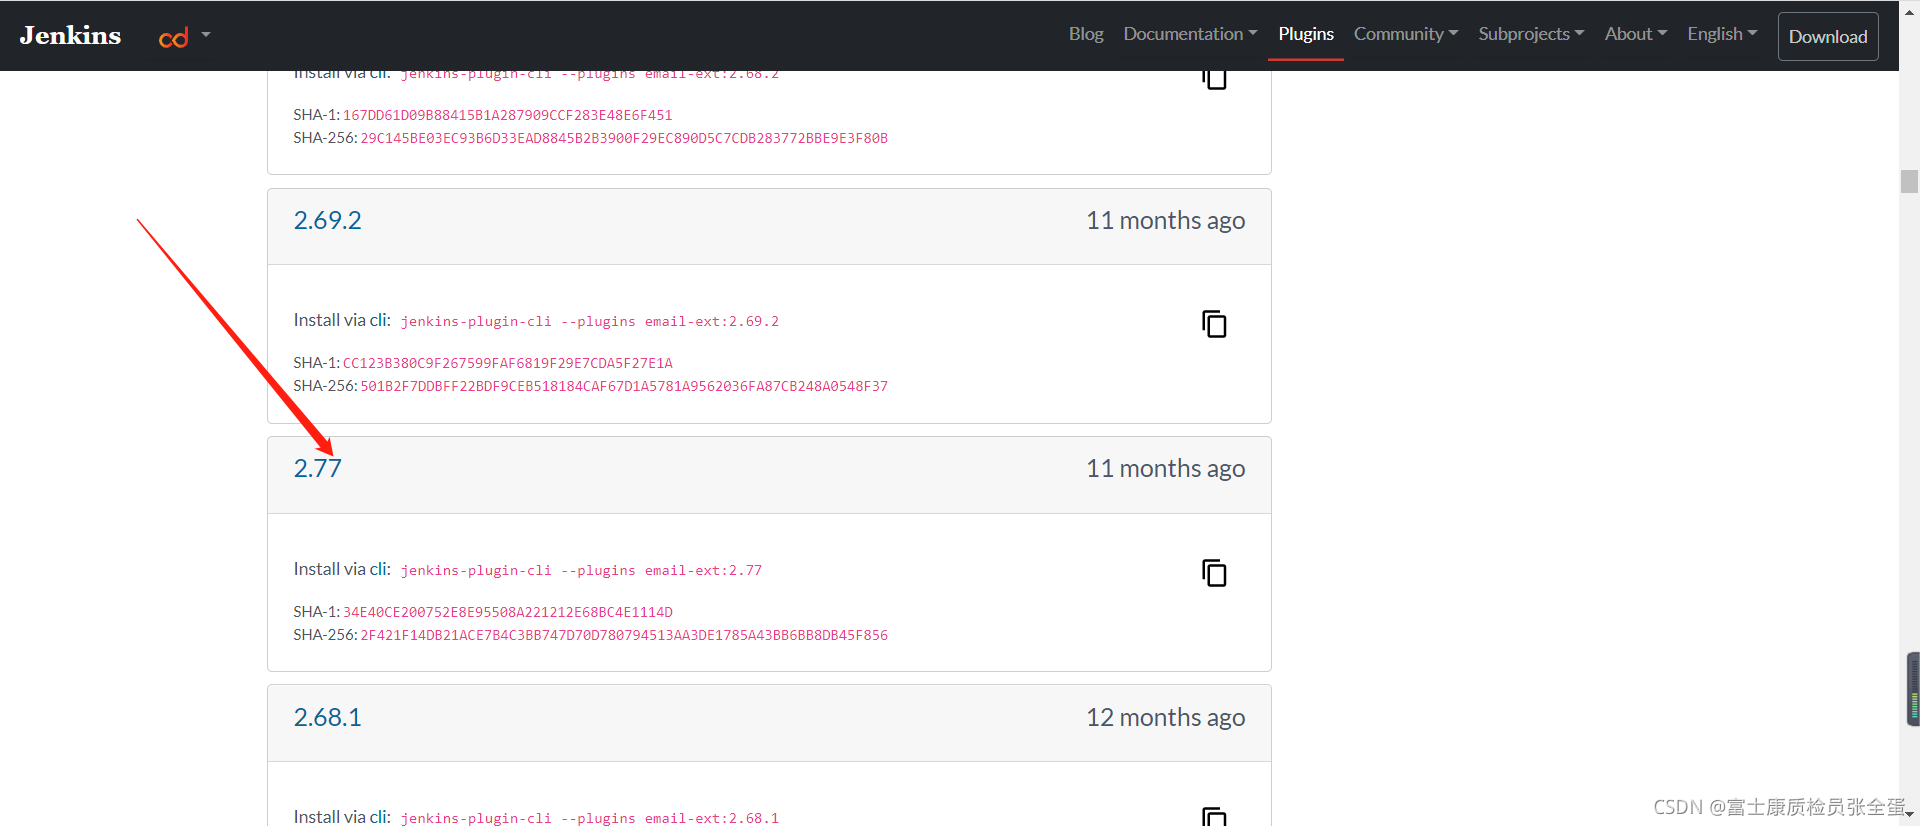Select the SHA-1 hash starting 167DD61D
The height and width of the screenshot is (826, 1920).
[508, 115]
